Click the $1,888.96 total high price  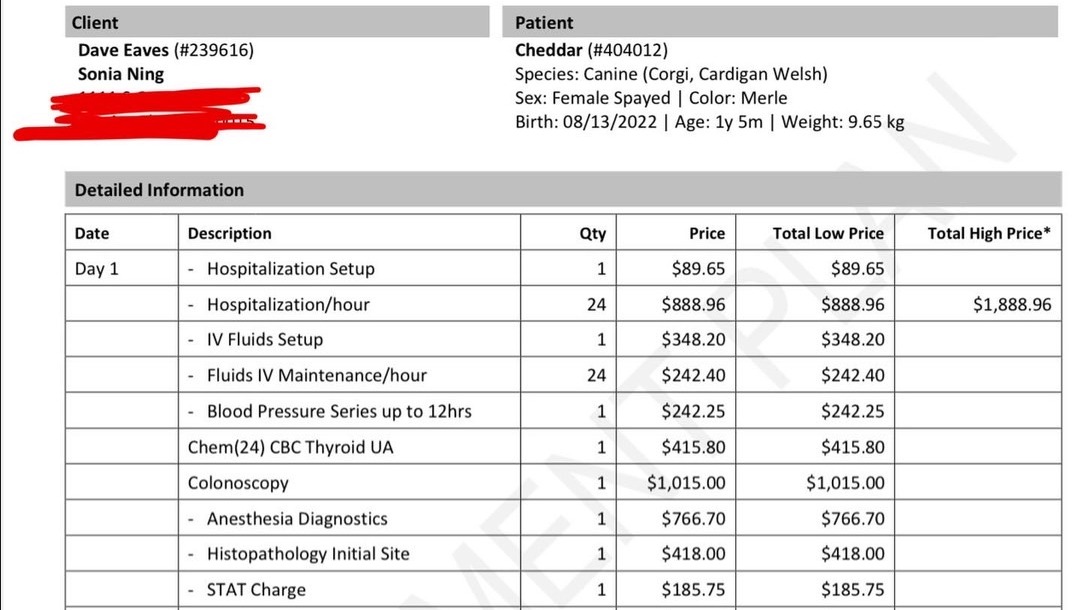coord(1012,304)
